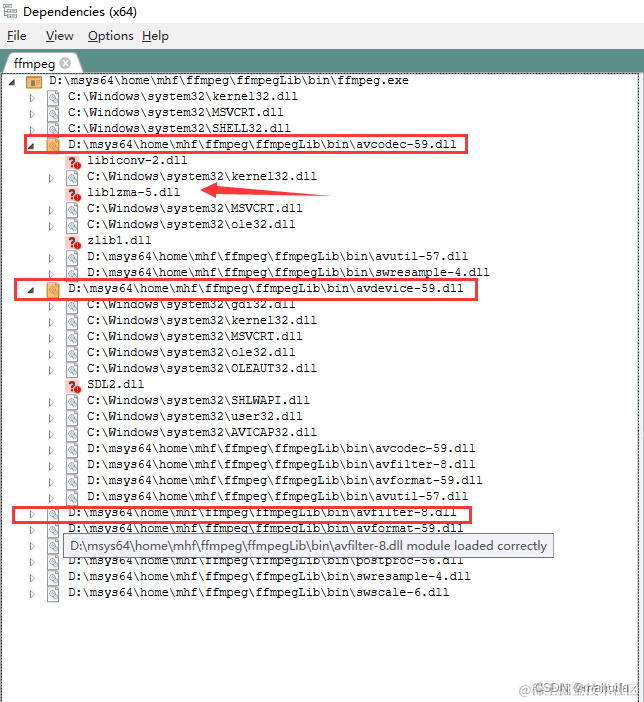Click MSVCRT.dll icon nested under avdevice-59.dll
644x702 pixels.
(x=72, y=338)
